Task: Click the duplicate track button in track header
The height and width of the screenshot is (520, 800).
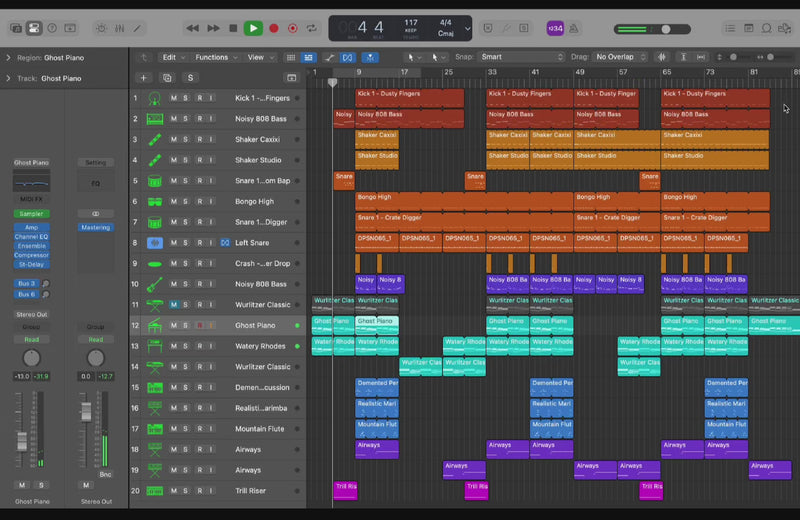Action: point(166,78)
